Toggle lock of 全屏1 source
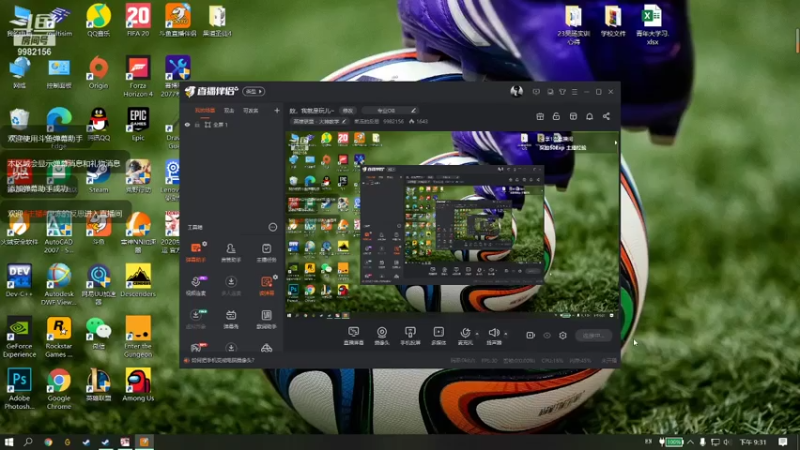The width and height of the screenshot is (800, 450). point(197,124)
